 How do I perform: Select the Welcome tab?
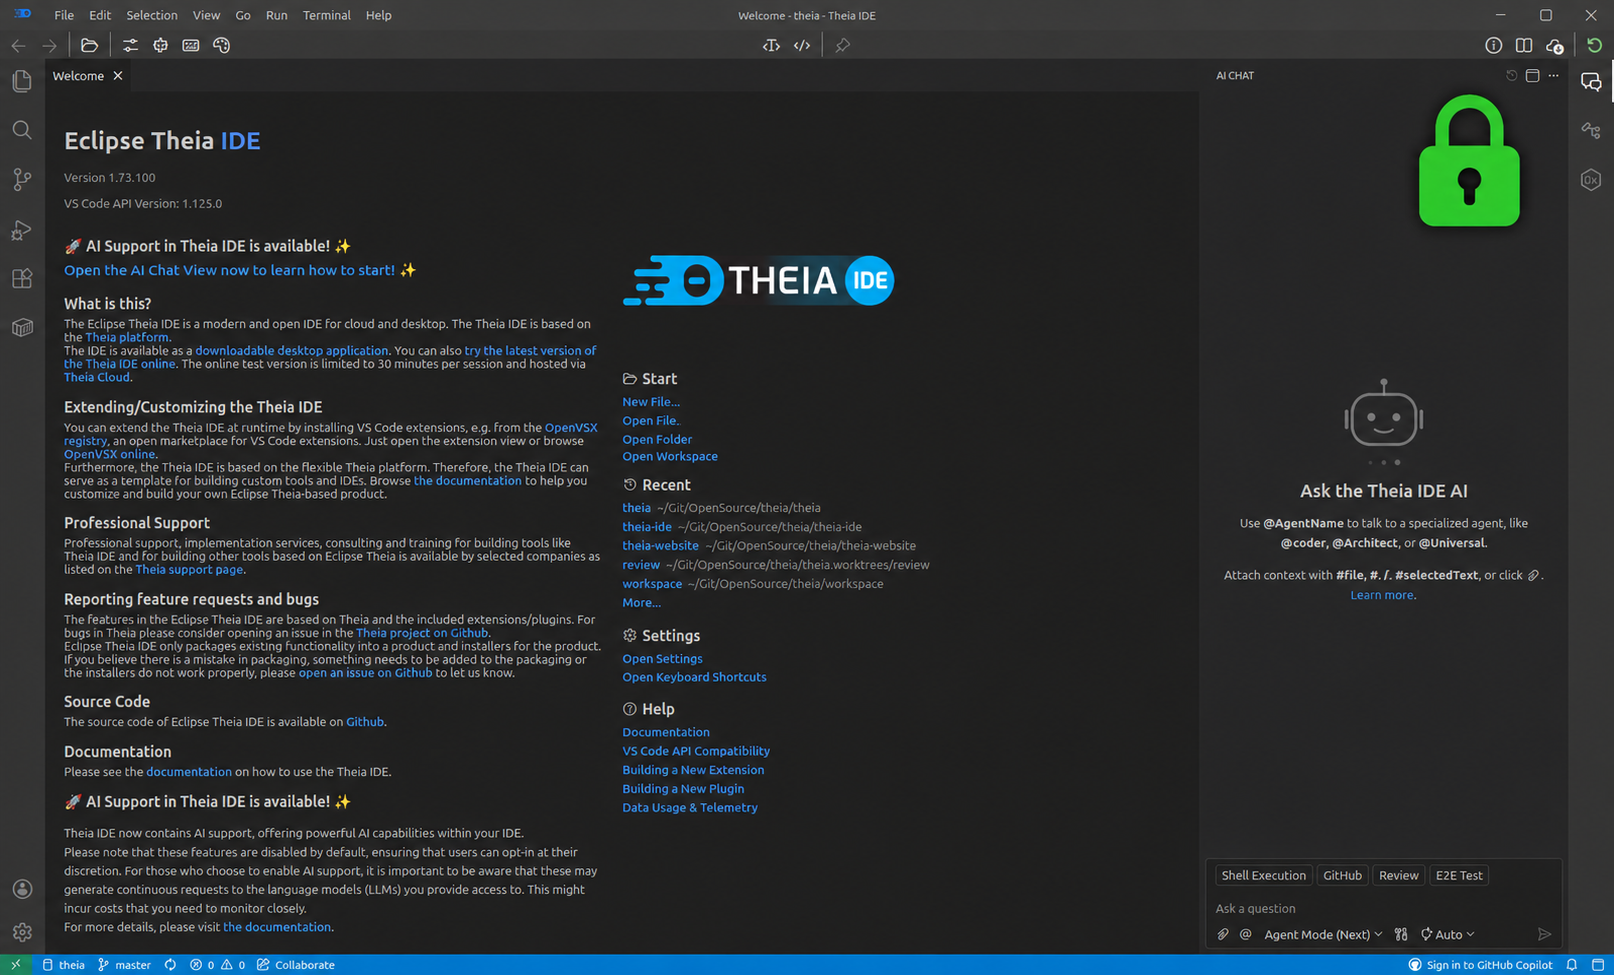[78, 76]
